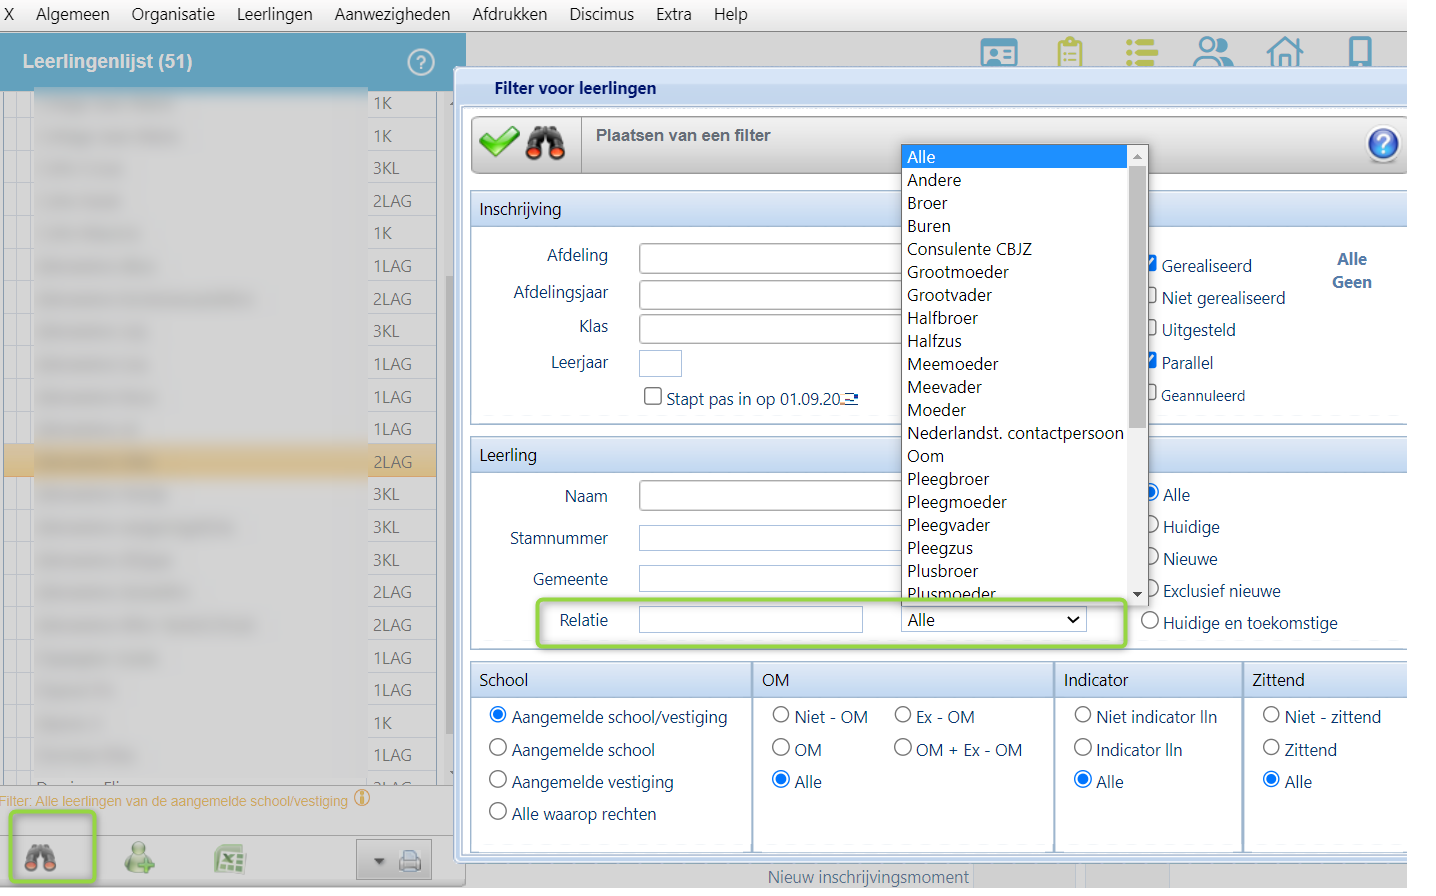This screenshot has width=1436, height=896.
Task: Open the Afdrukken menu
Action: pos(509,14)
